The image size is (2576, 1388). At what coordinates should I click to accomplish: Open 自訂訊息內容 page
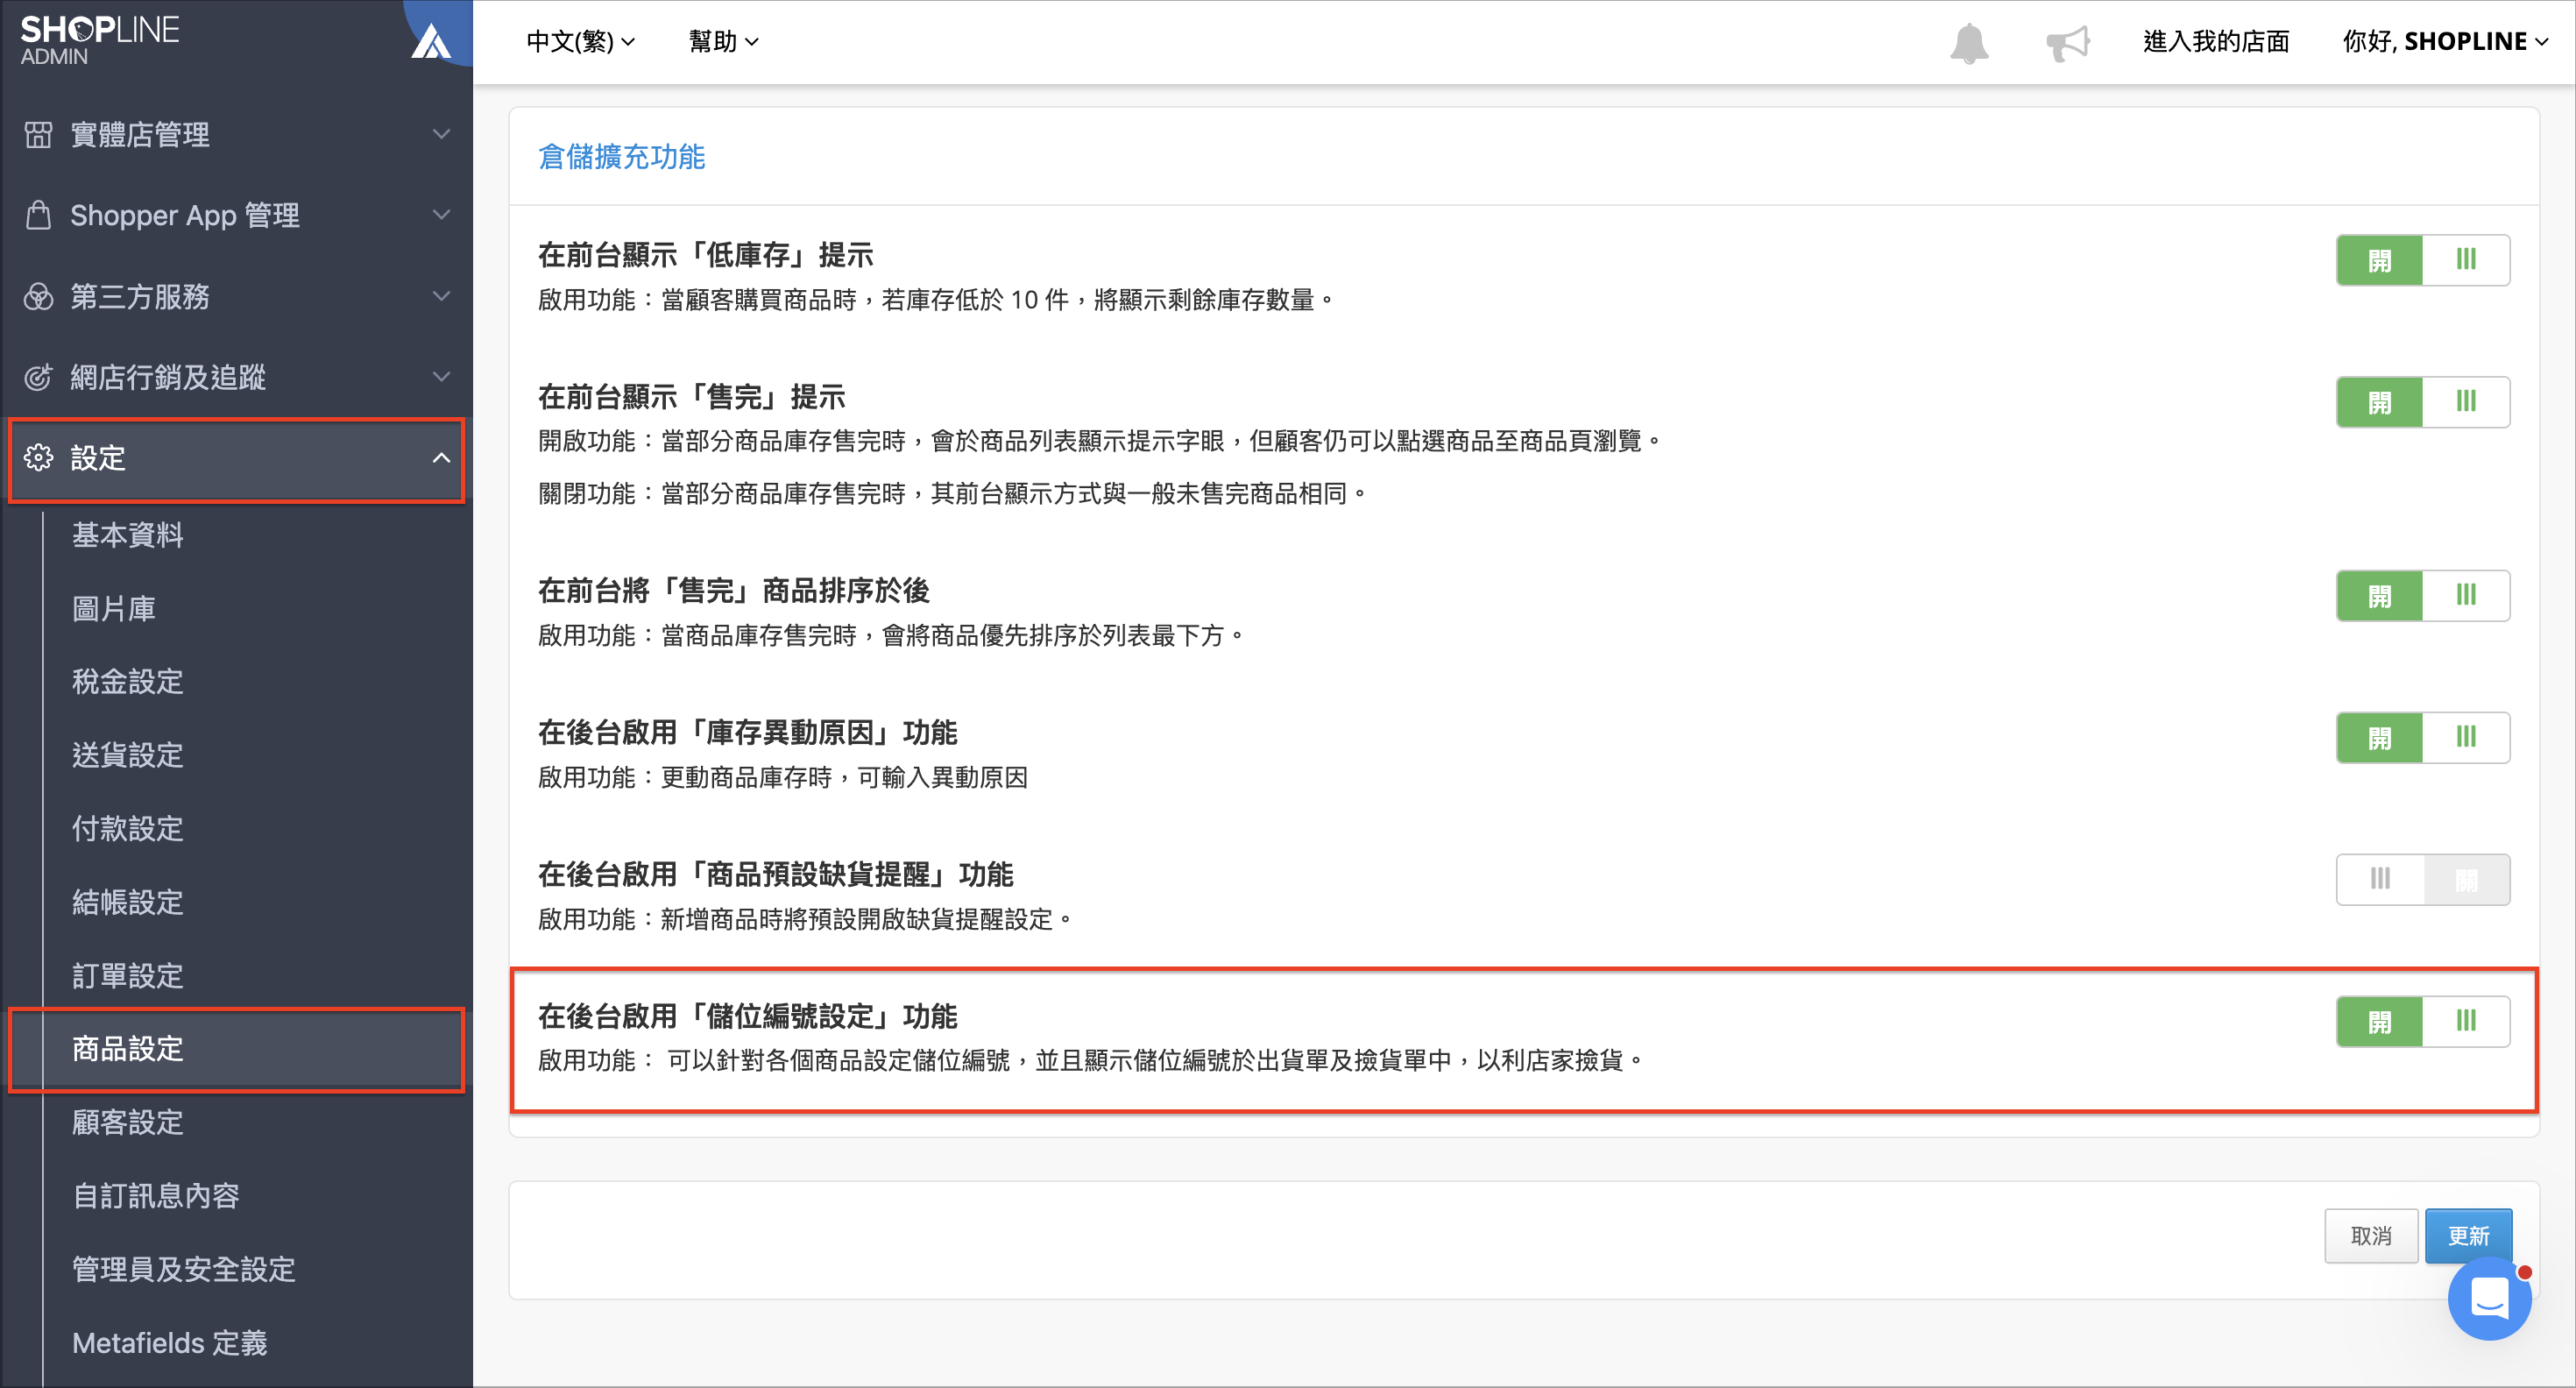tap(156, 1196)
